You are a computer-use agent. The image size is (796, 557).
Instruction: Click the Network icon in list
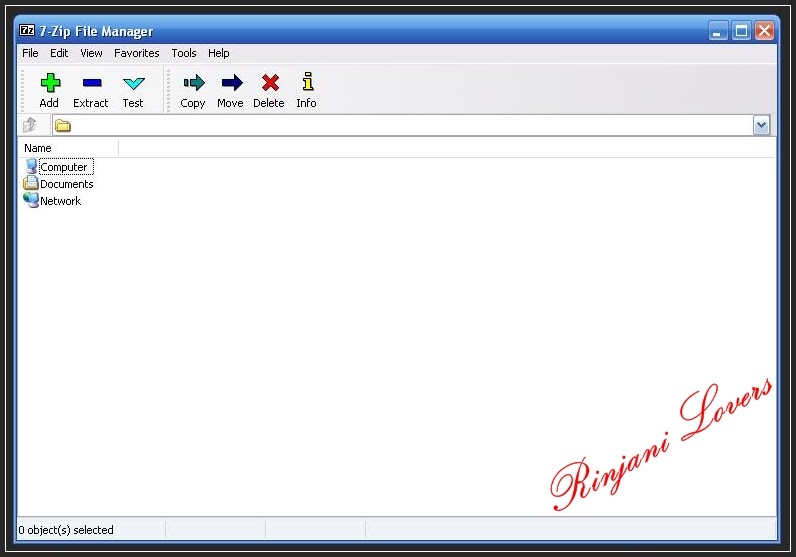click(x=31, y=200)
